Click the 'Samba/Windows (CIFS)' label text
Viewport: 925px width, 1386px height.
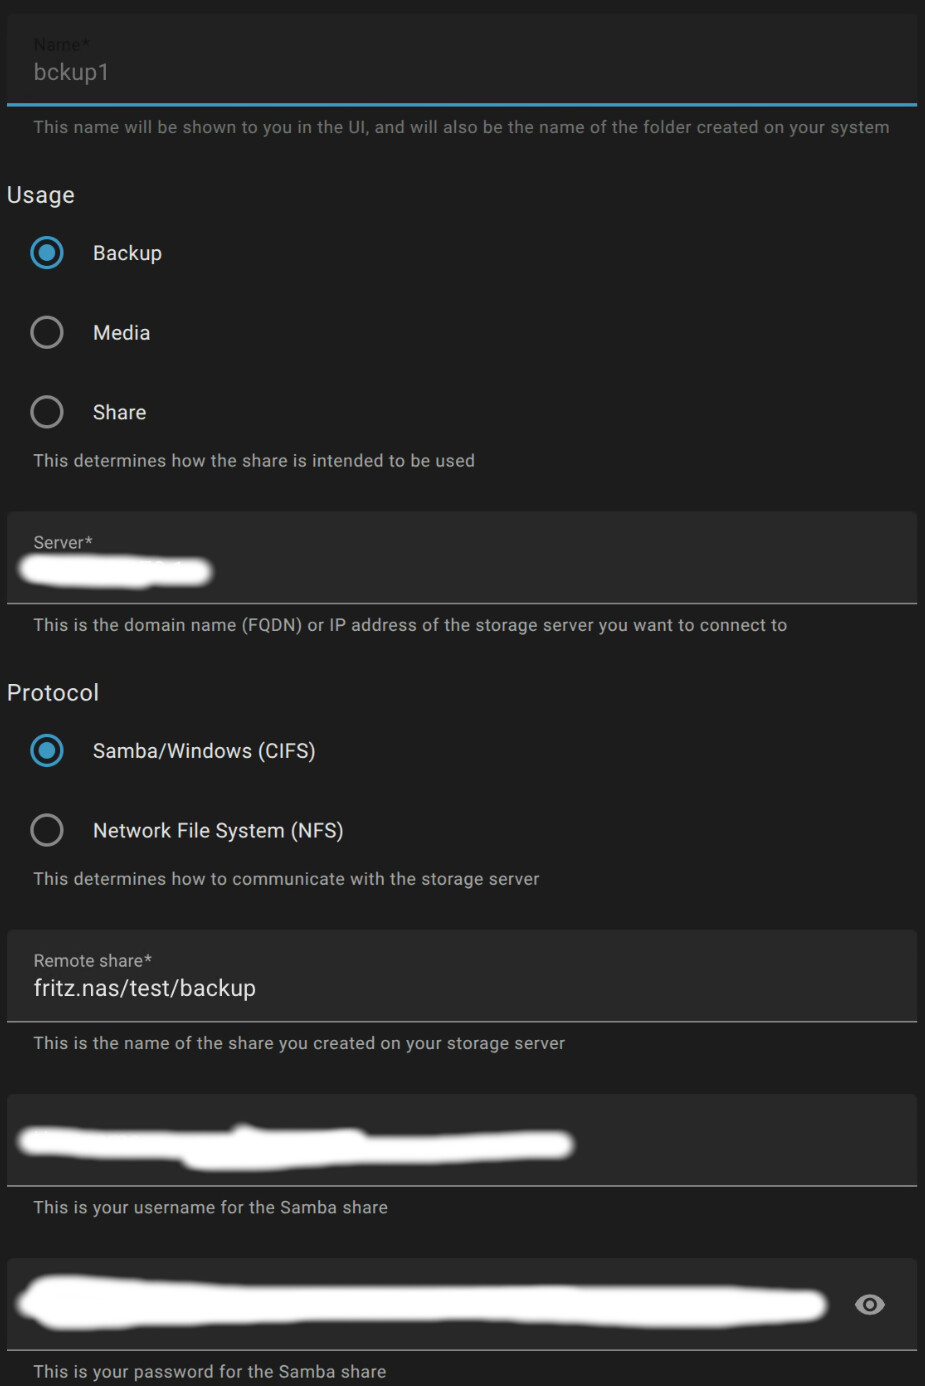click(204, 751)
